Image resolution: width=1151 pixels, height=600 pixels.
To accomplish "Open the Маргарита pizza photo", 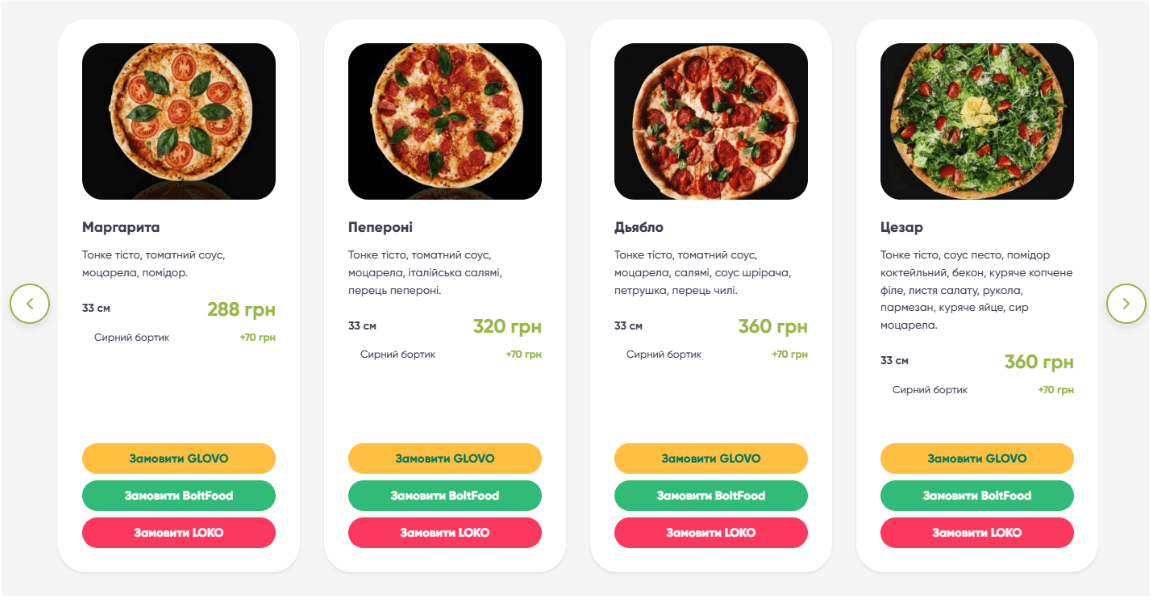I will pos(178,120).
